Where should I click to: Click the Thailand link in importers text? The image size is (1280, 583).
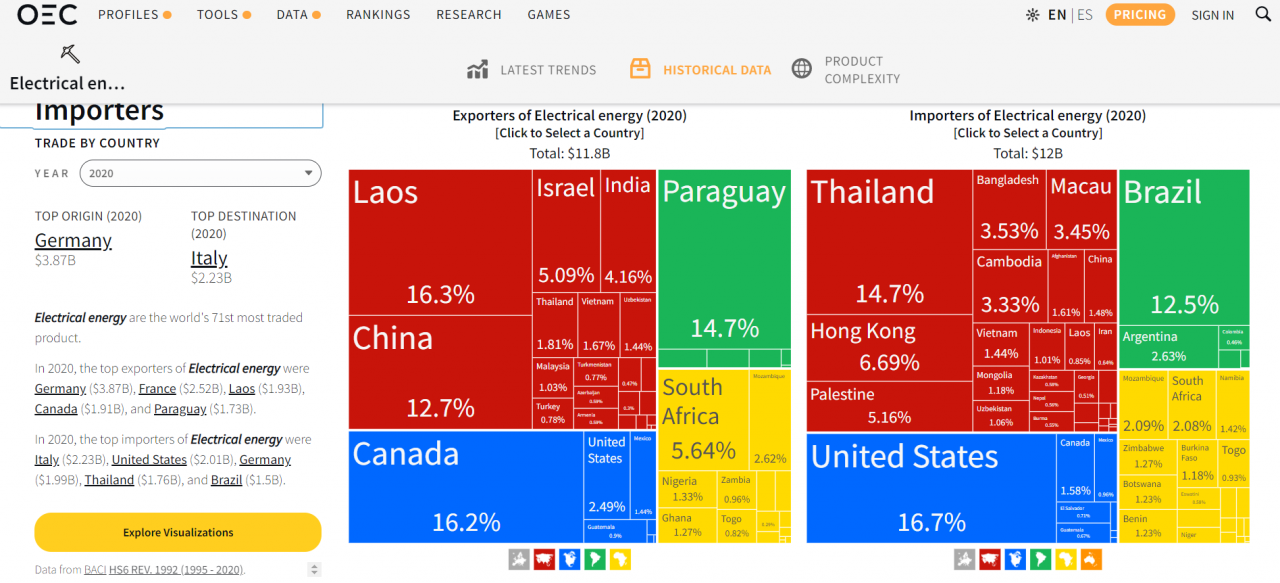110,480
